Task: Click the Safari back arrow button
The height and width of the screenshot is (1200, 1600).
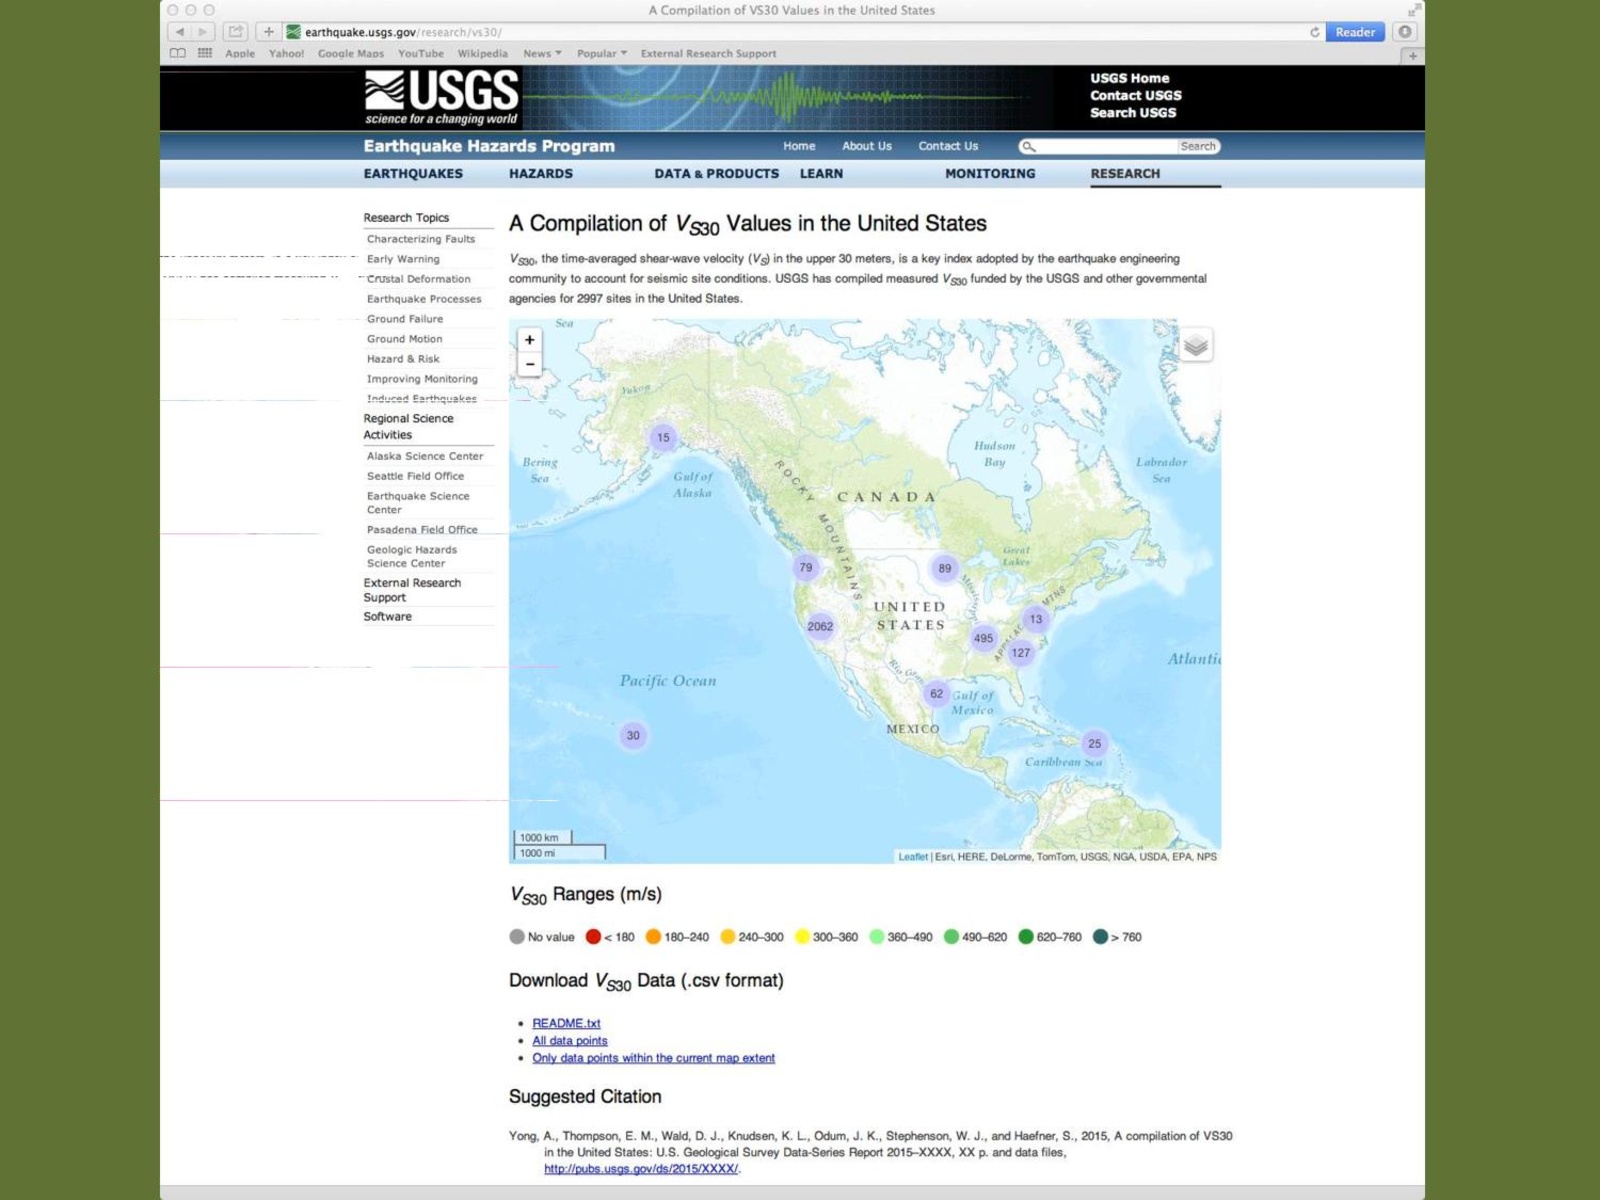Action: click(180, 32)
